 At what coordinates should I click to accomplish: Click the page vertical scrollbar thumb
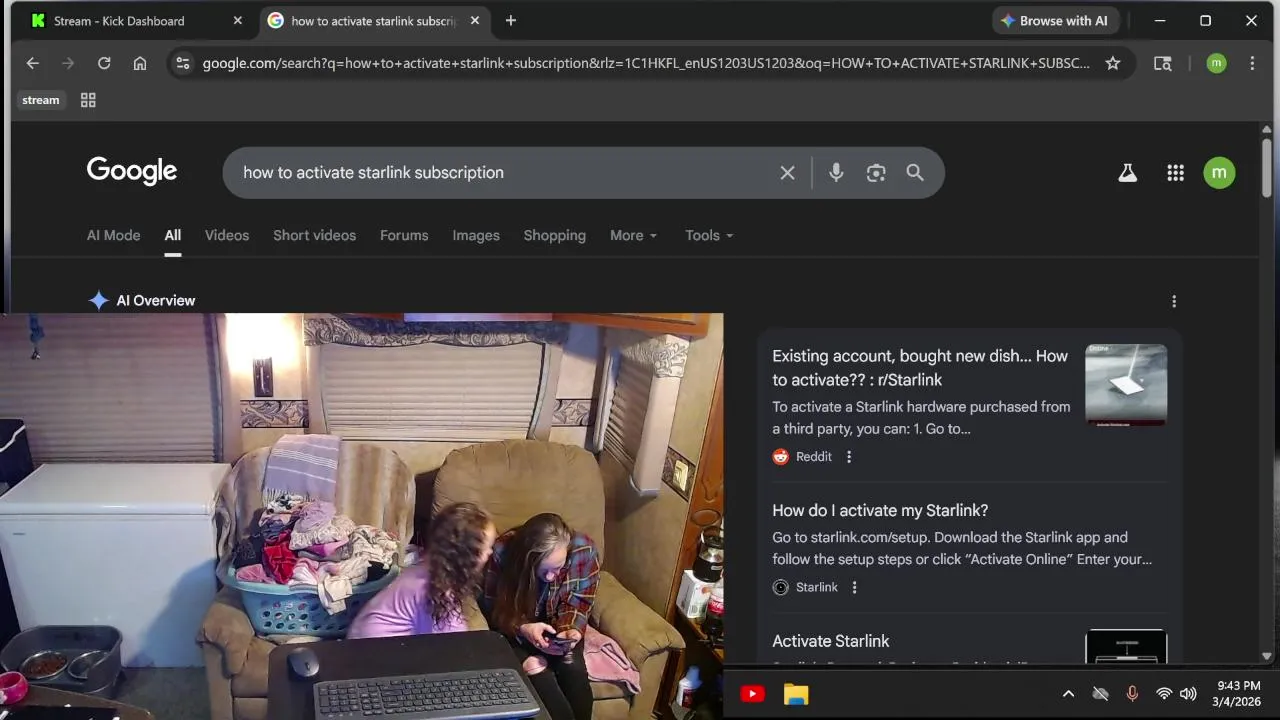point(1267,167)
